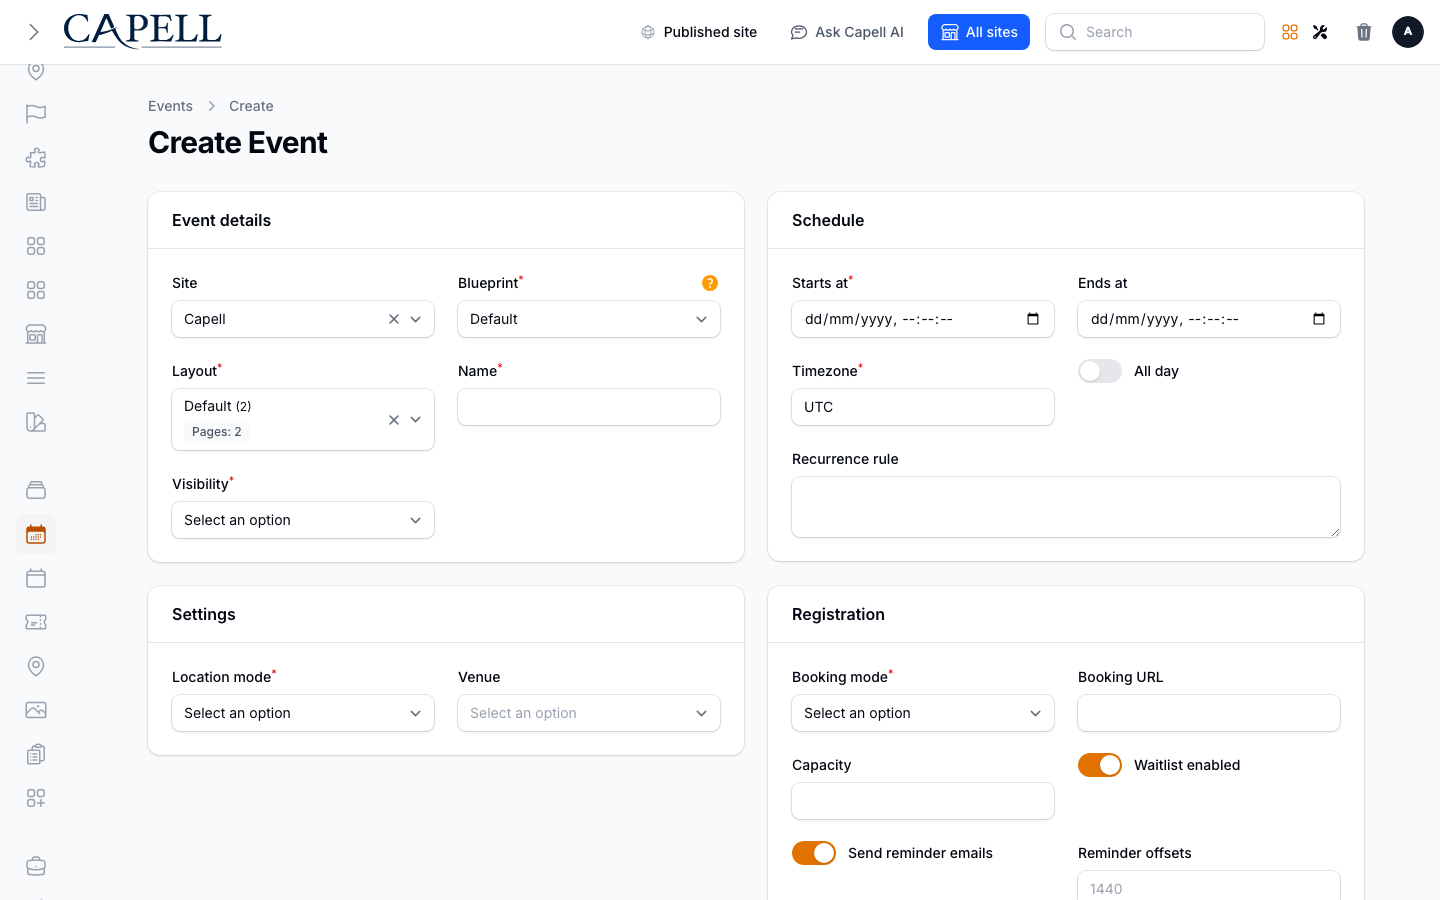Click the Capacity input field
The image size is (1440, 900).
(x=923, y=801)
